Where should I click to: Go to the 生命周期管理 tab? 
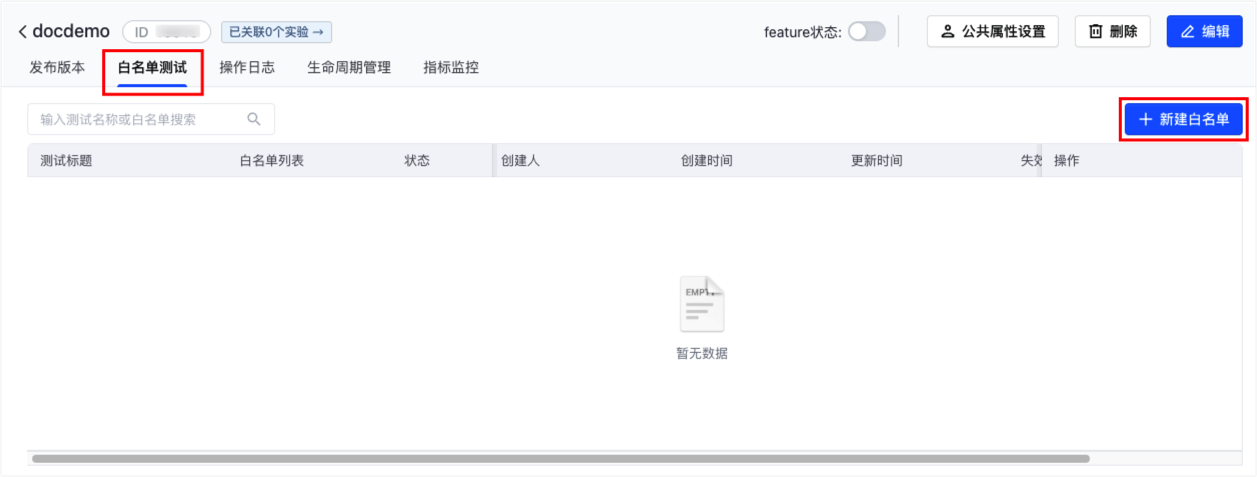click(x=349, y=68)
